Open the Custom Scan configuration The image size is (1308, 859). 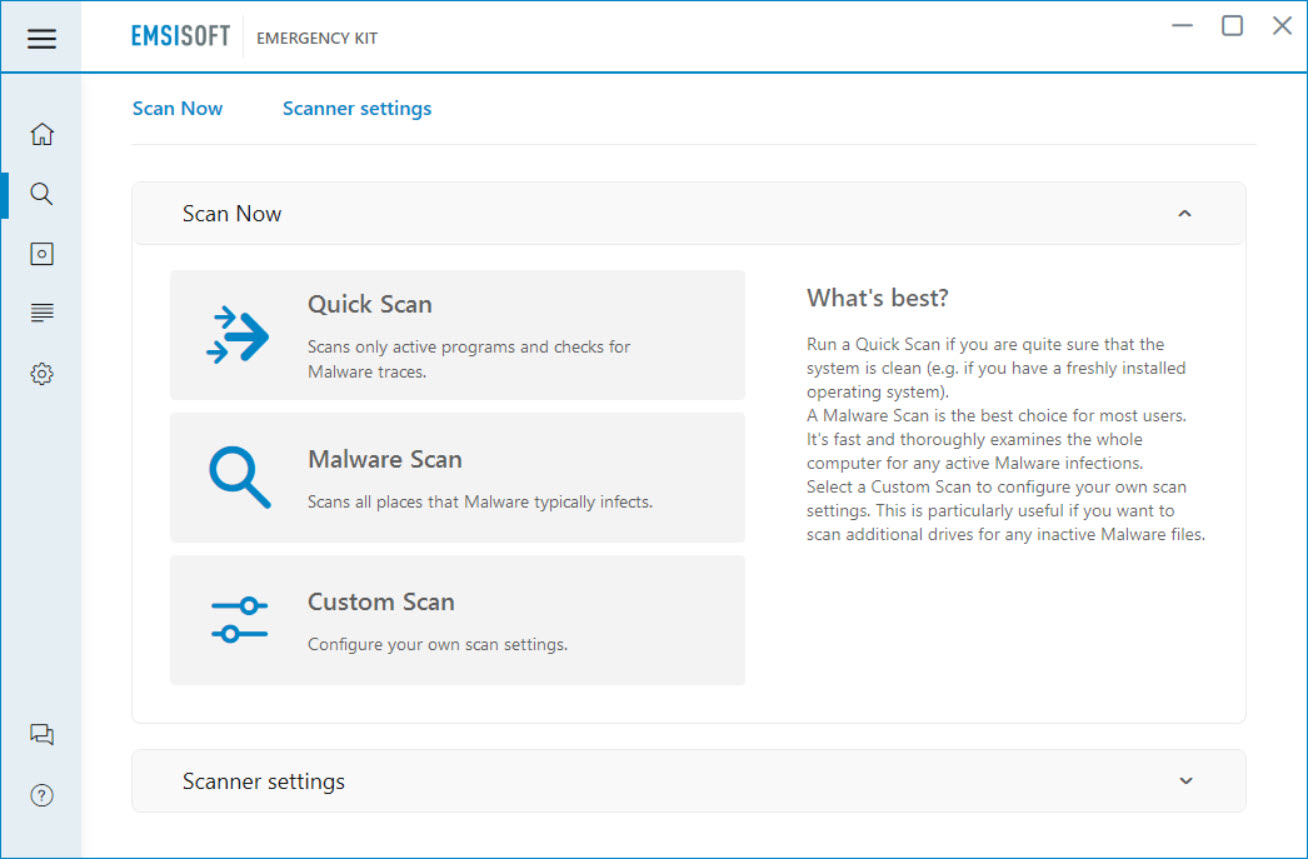(x=457, y=620)
